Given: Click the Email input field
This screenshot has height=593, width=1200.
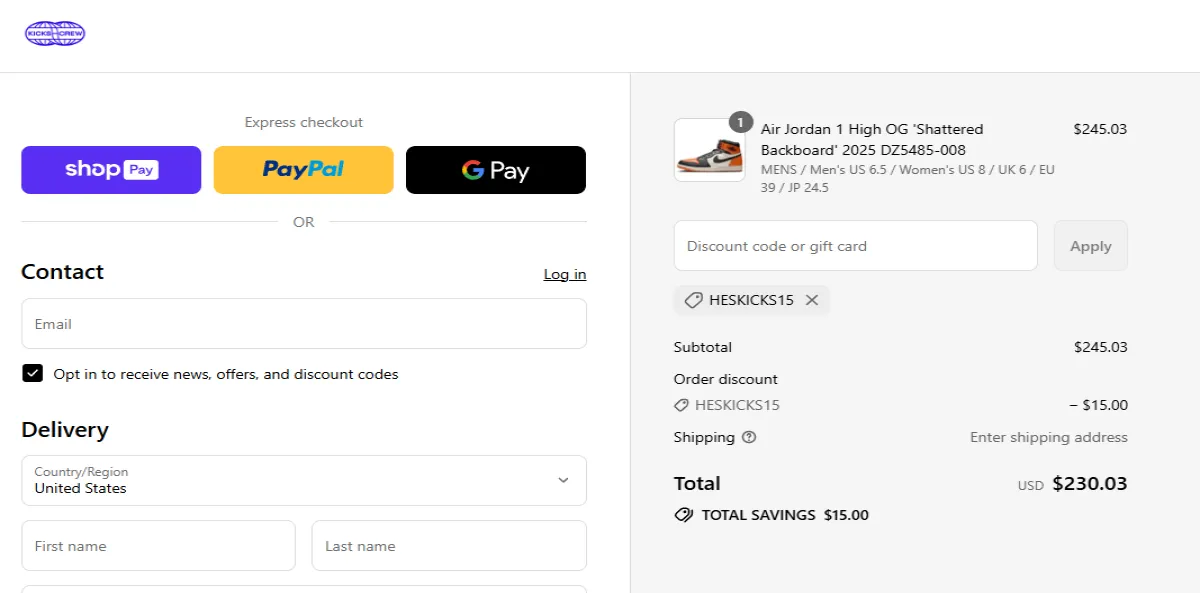Looking at the screenshot, I should 303,323.
